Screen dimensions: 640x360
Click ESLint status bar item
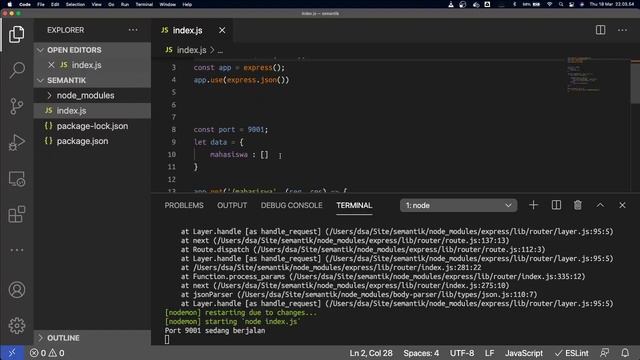coord(571,353)
